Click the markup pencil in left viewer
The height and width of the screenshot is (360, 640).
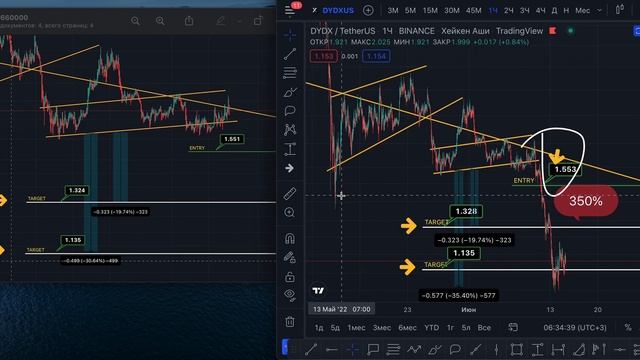(220, 21)
